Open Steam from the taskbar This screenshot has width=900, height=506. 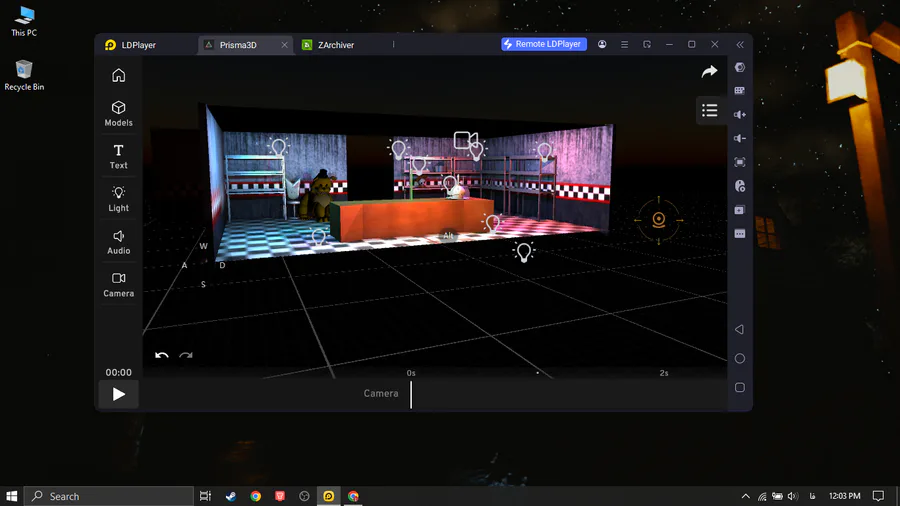coord(231,496)
